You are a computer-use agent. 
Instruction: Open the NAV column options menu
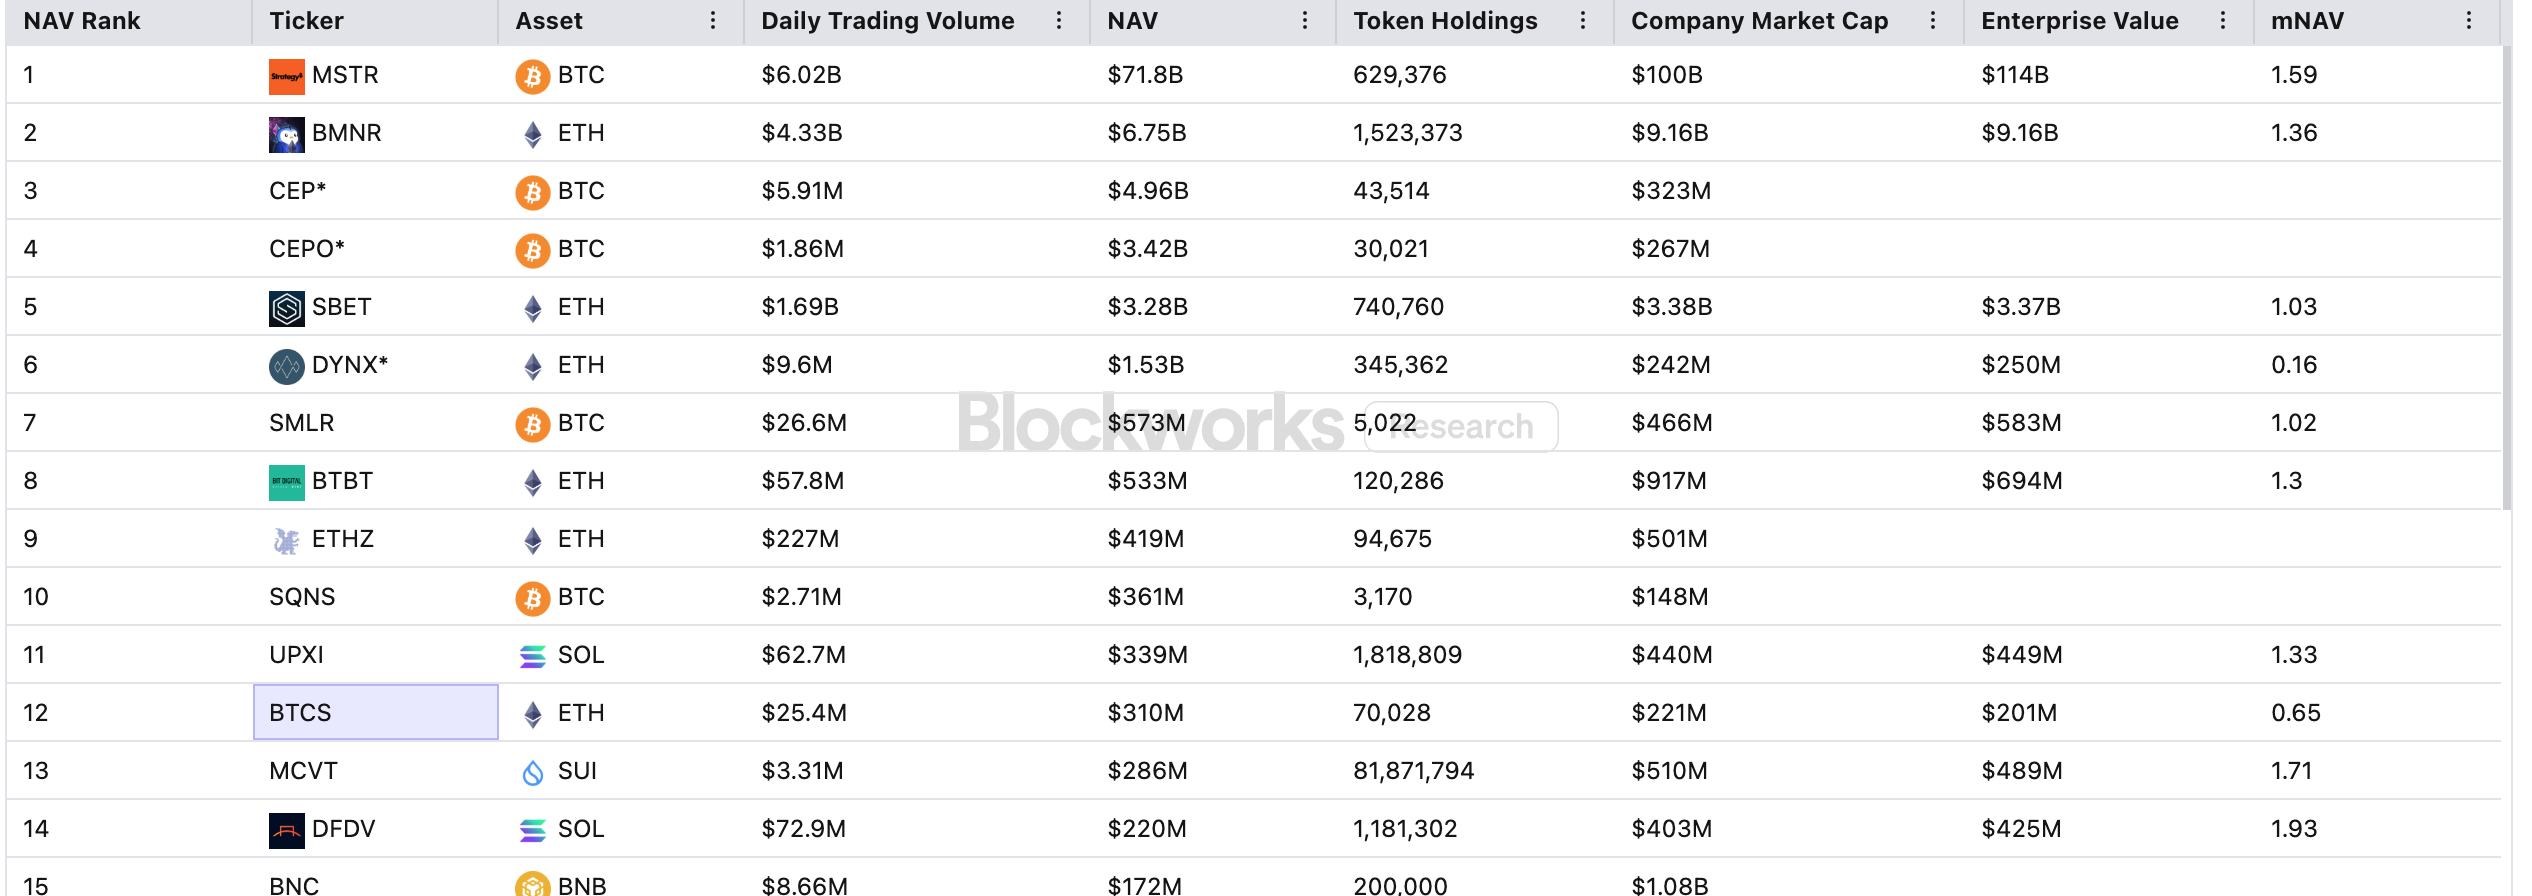pos(1305,21)
